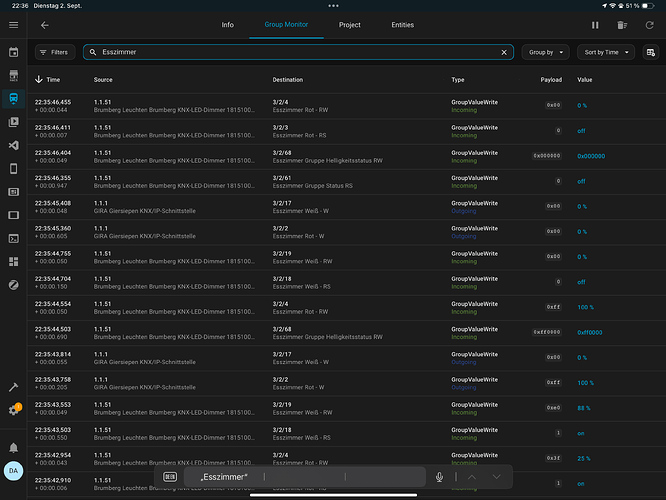Select the telegram row at 22:35:45,360
The image size is (666, 500).
(346, 232)
